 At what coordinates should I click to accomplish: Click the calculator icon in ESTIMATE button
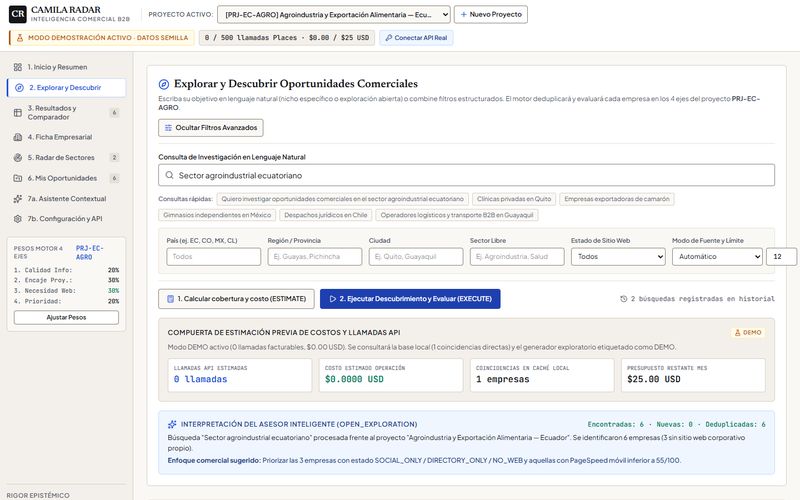[170, 299]
